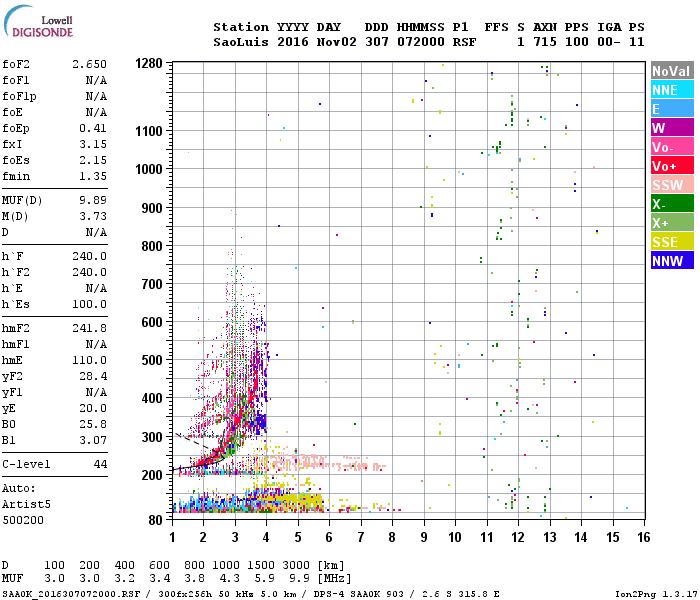Image resolution: width=700 pixels, height=600 pixels.
Task: Click the 1280 km height axis label
Action: (x=149, y=64)
